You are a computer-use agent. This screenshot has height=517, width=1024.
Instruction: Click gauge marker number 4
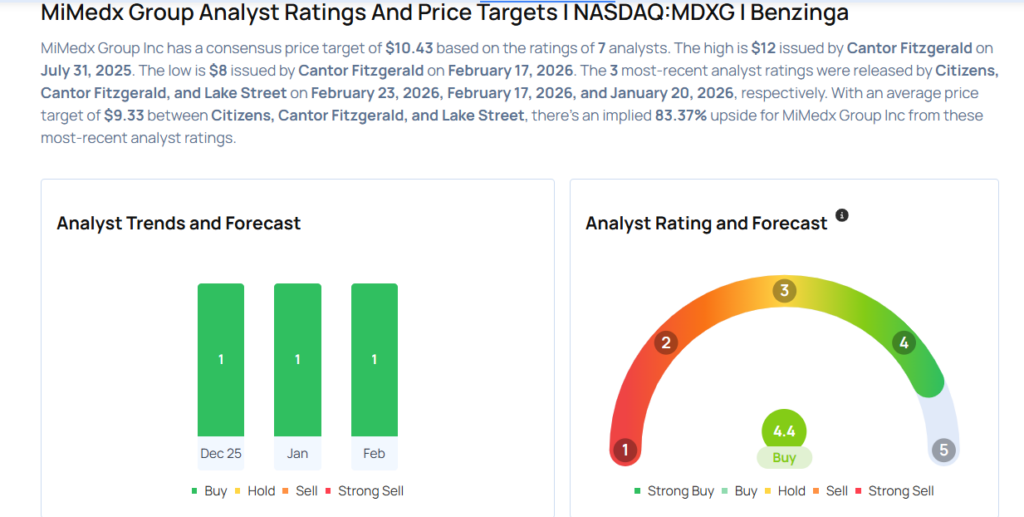click(904, 343)
